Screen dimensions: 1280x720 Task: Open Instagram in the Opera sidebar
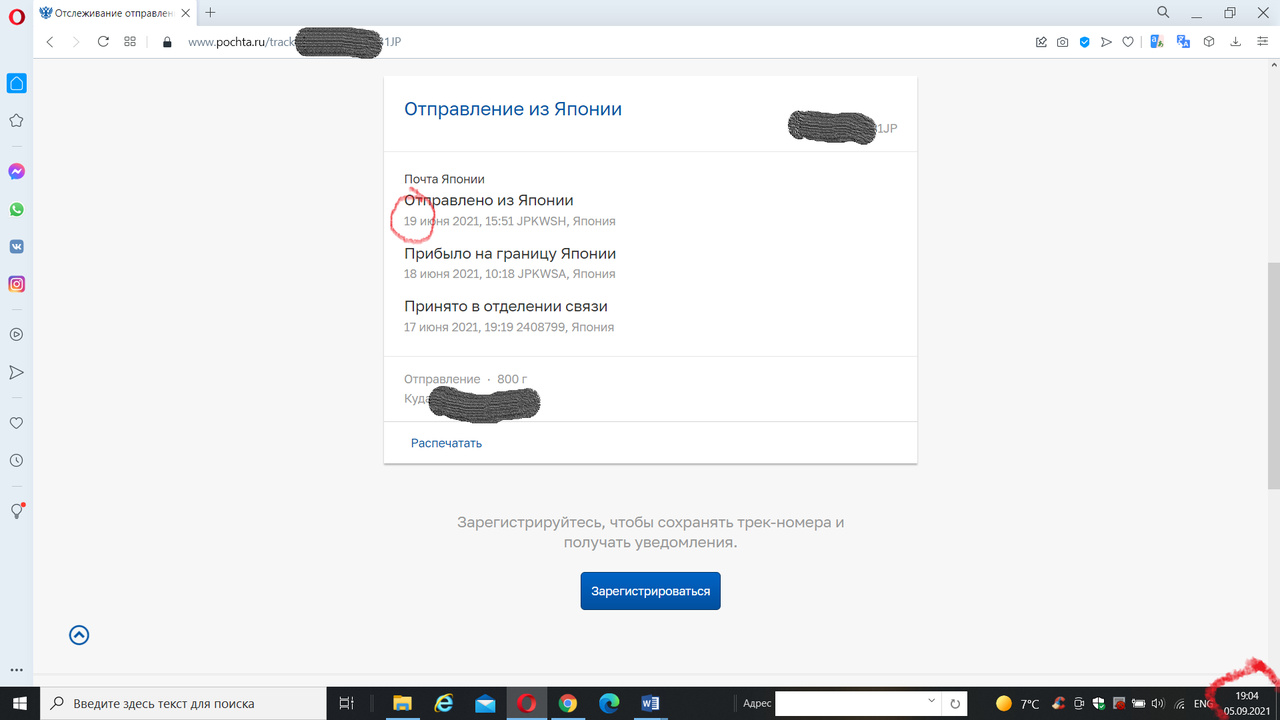(16, 284)
